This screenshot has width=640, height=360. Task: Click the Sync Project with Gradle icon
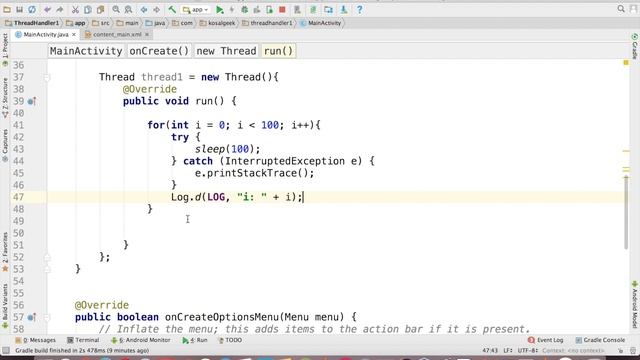click(x=313, y=9)
